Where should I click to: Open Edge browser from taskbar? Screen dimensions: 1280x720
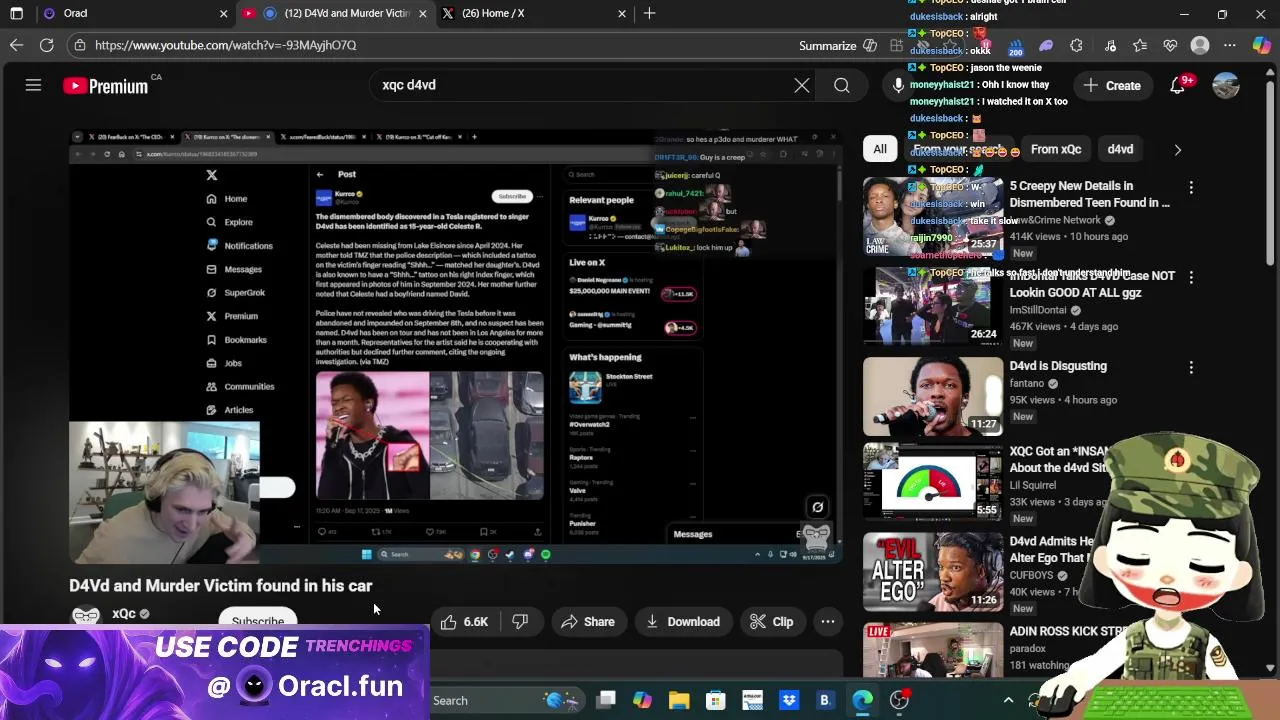862,700
